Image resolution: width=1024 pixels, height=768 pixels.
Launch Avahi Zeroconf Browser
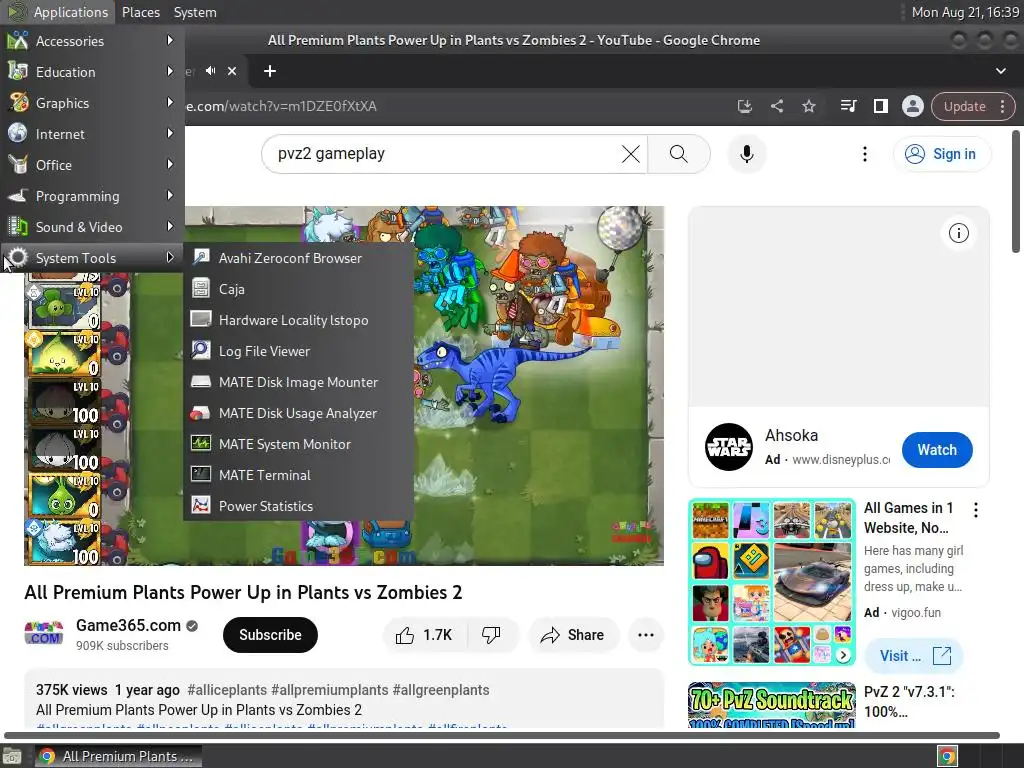[x=298, y=258]
